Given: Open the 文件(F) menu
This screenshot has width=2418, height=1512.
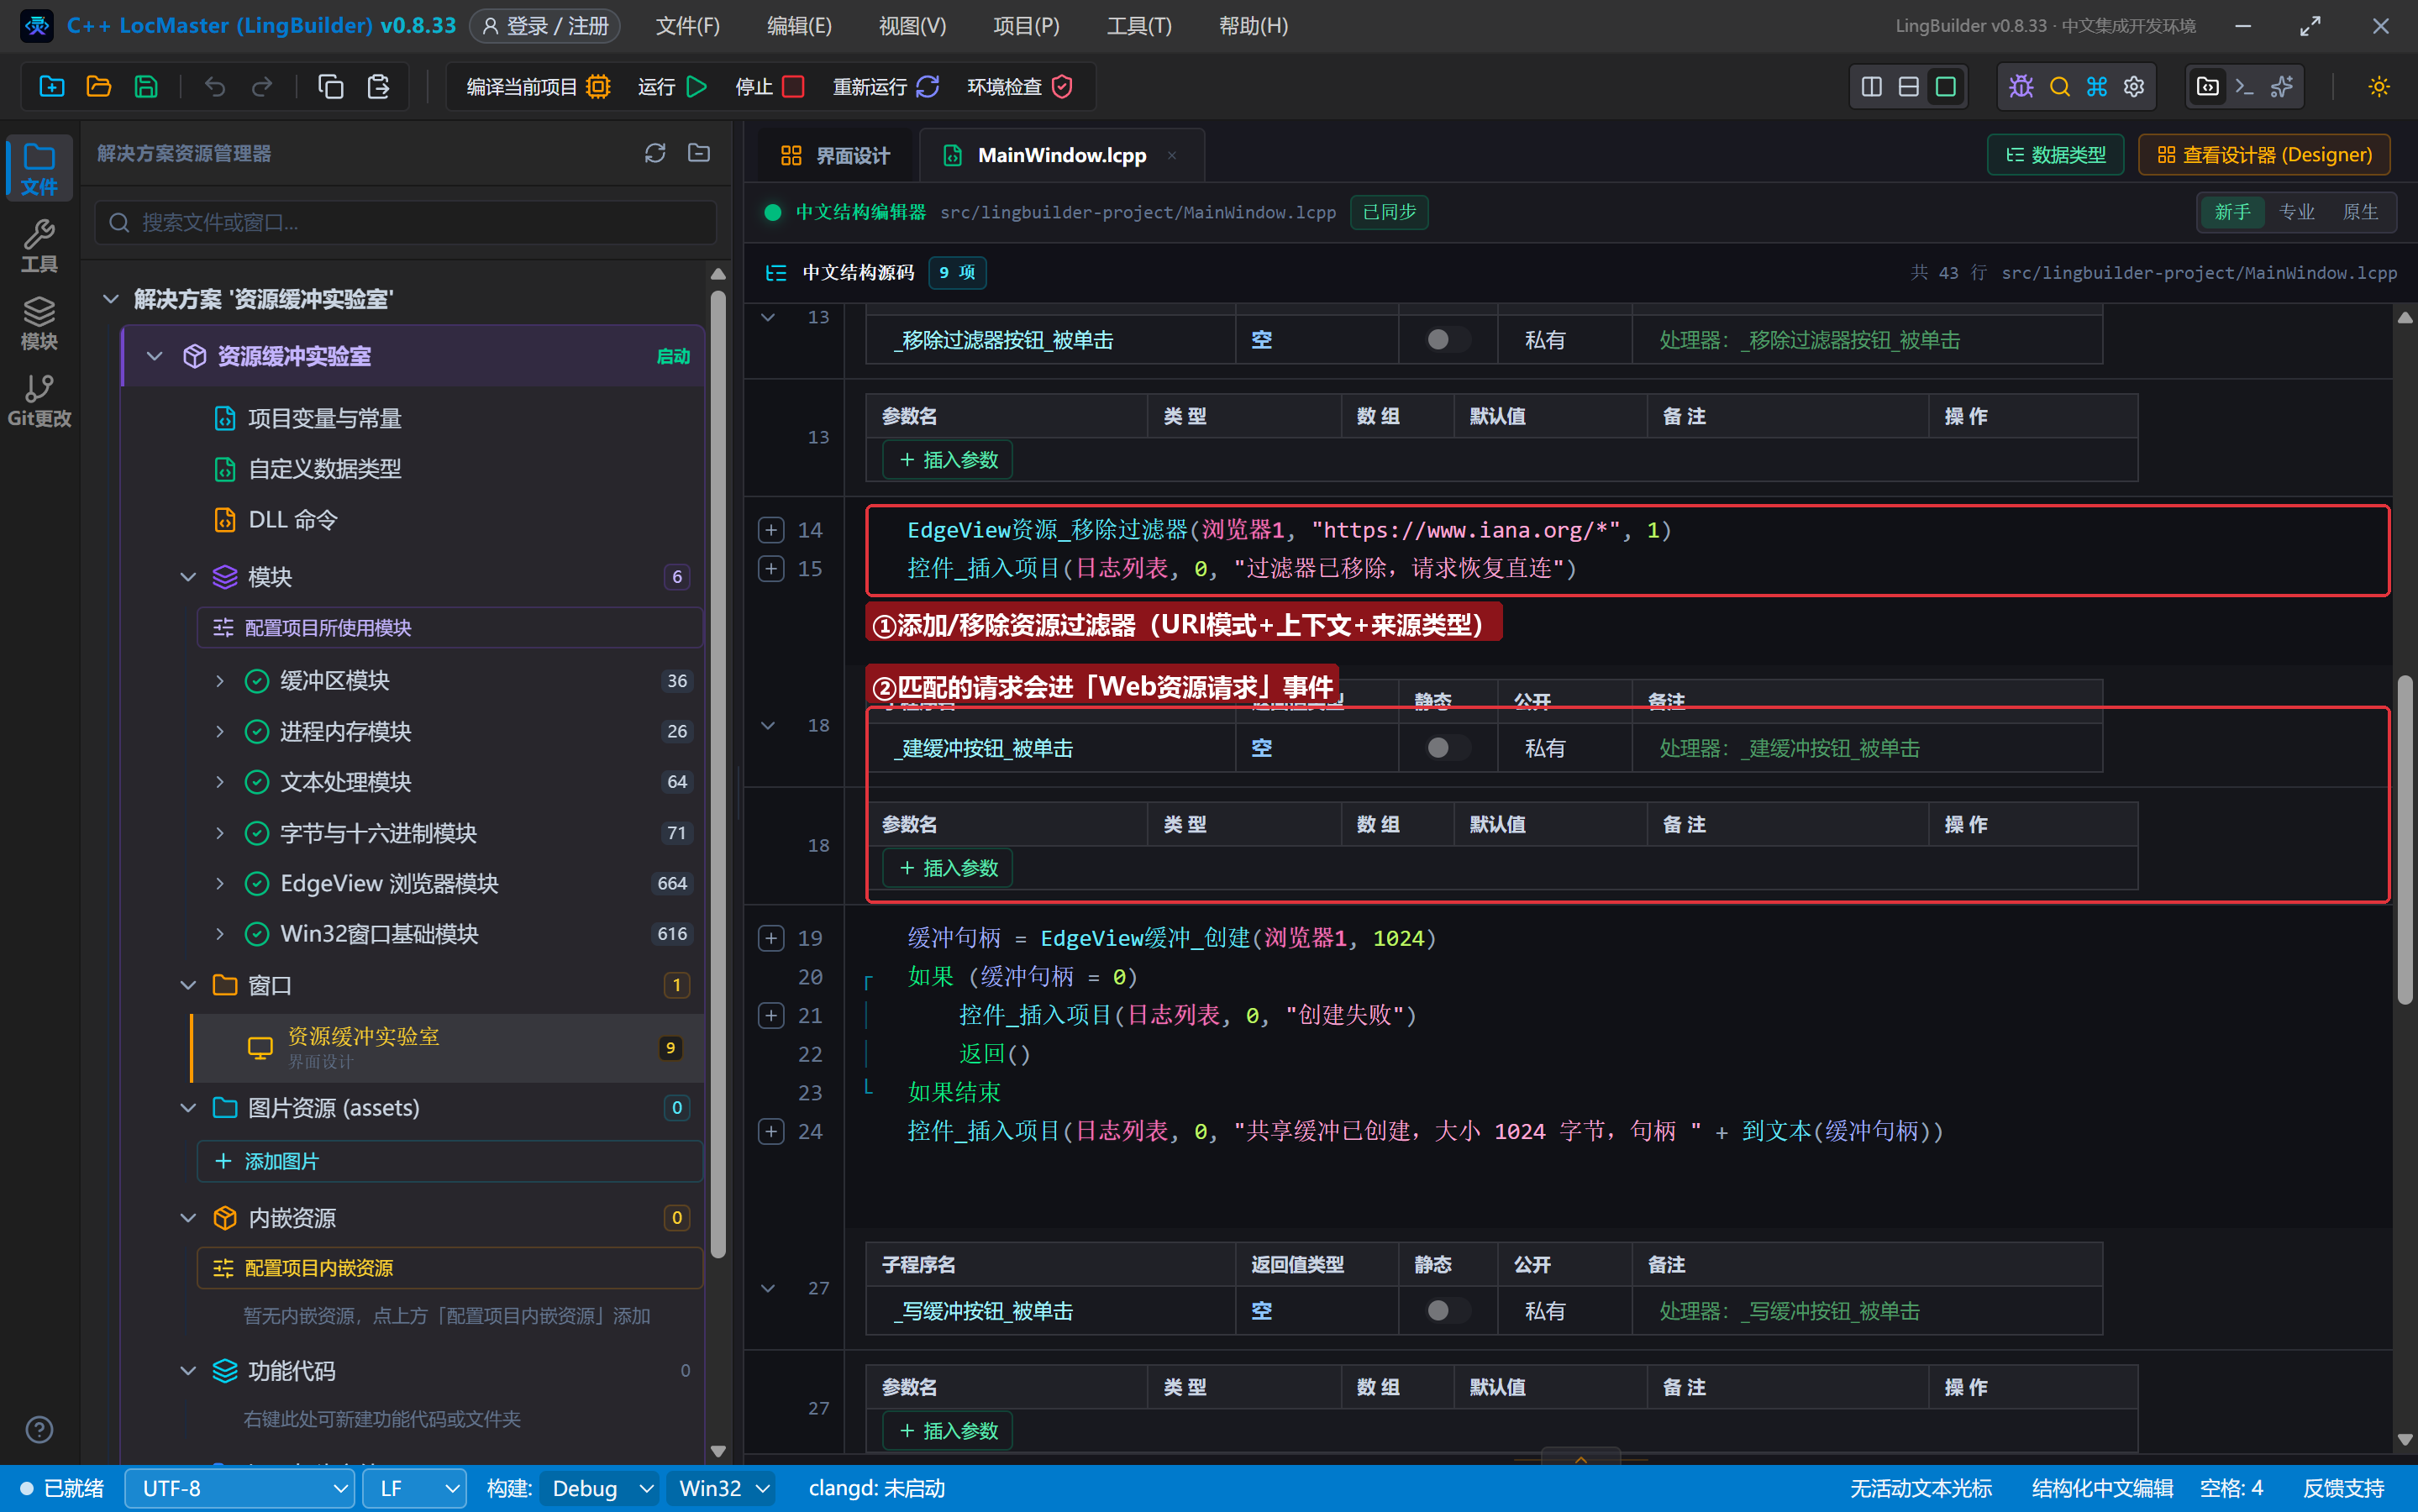Looking at the screenshot, I should point(688,26).
